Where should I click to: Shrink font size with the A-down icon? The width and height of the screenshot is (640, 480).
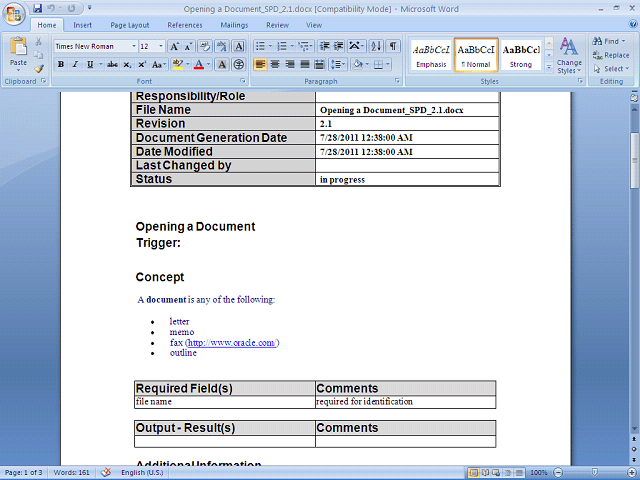189,47
